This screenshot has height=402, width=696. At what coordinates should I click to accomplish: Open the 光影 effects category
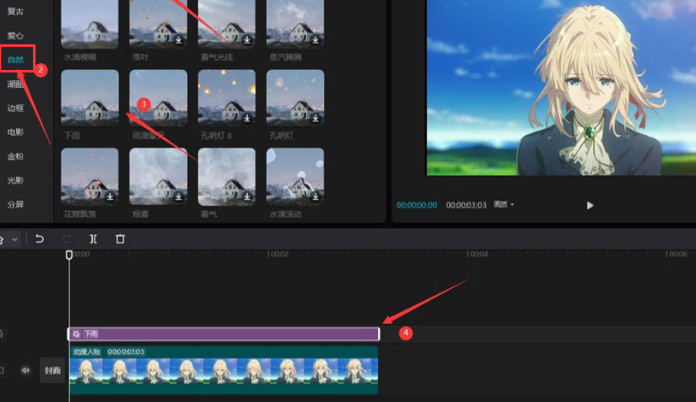[x=16, y=180]
